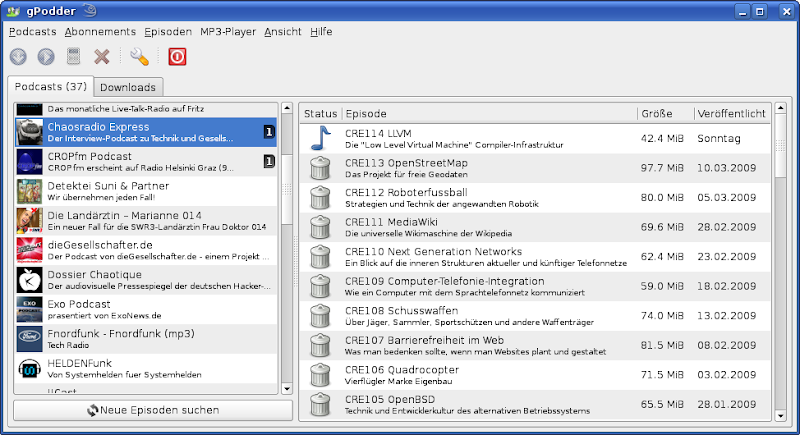Click the trash can icon for CRE113 OpenStreetMap
Image resolution: width=800 pixels, height=435 pixels.
pos(320,168)
